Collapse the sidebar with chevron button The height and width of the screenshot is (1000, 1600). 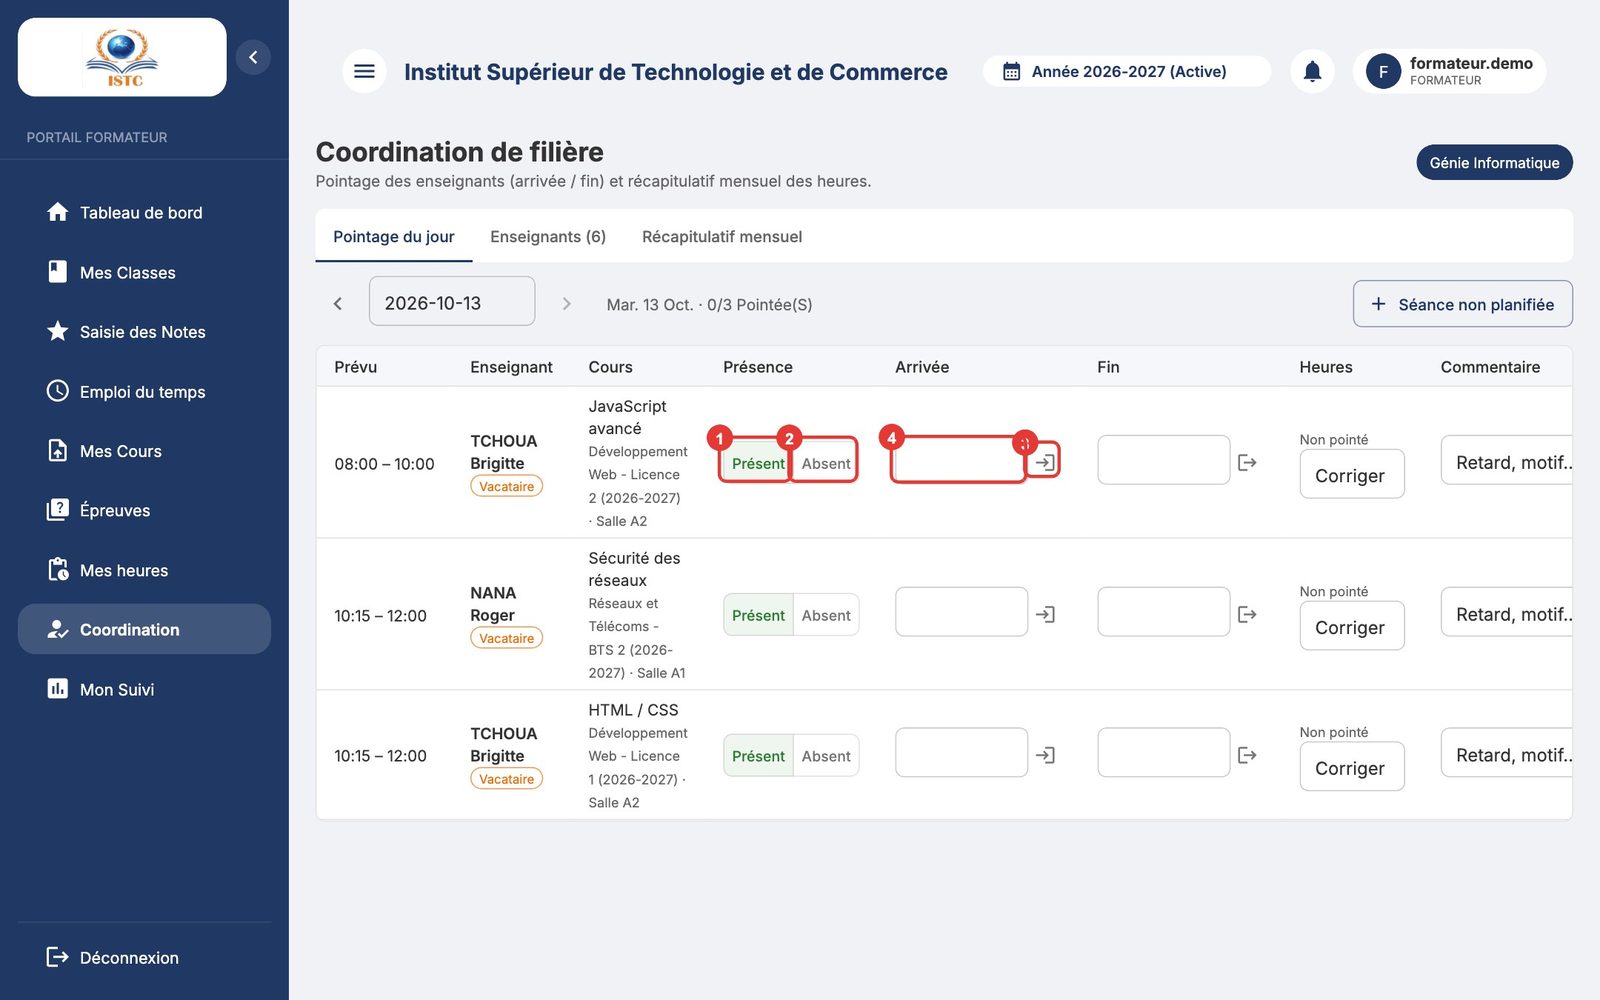coord(253,57)
